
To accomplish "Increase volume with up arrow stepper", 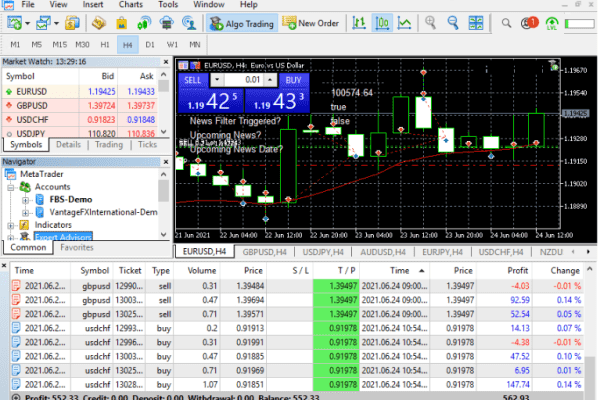I will pyautogui.click(x=270, y=80).
